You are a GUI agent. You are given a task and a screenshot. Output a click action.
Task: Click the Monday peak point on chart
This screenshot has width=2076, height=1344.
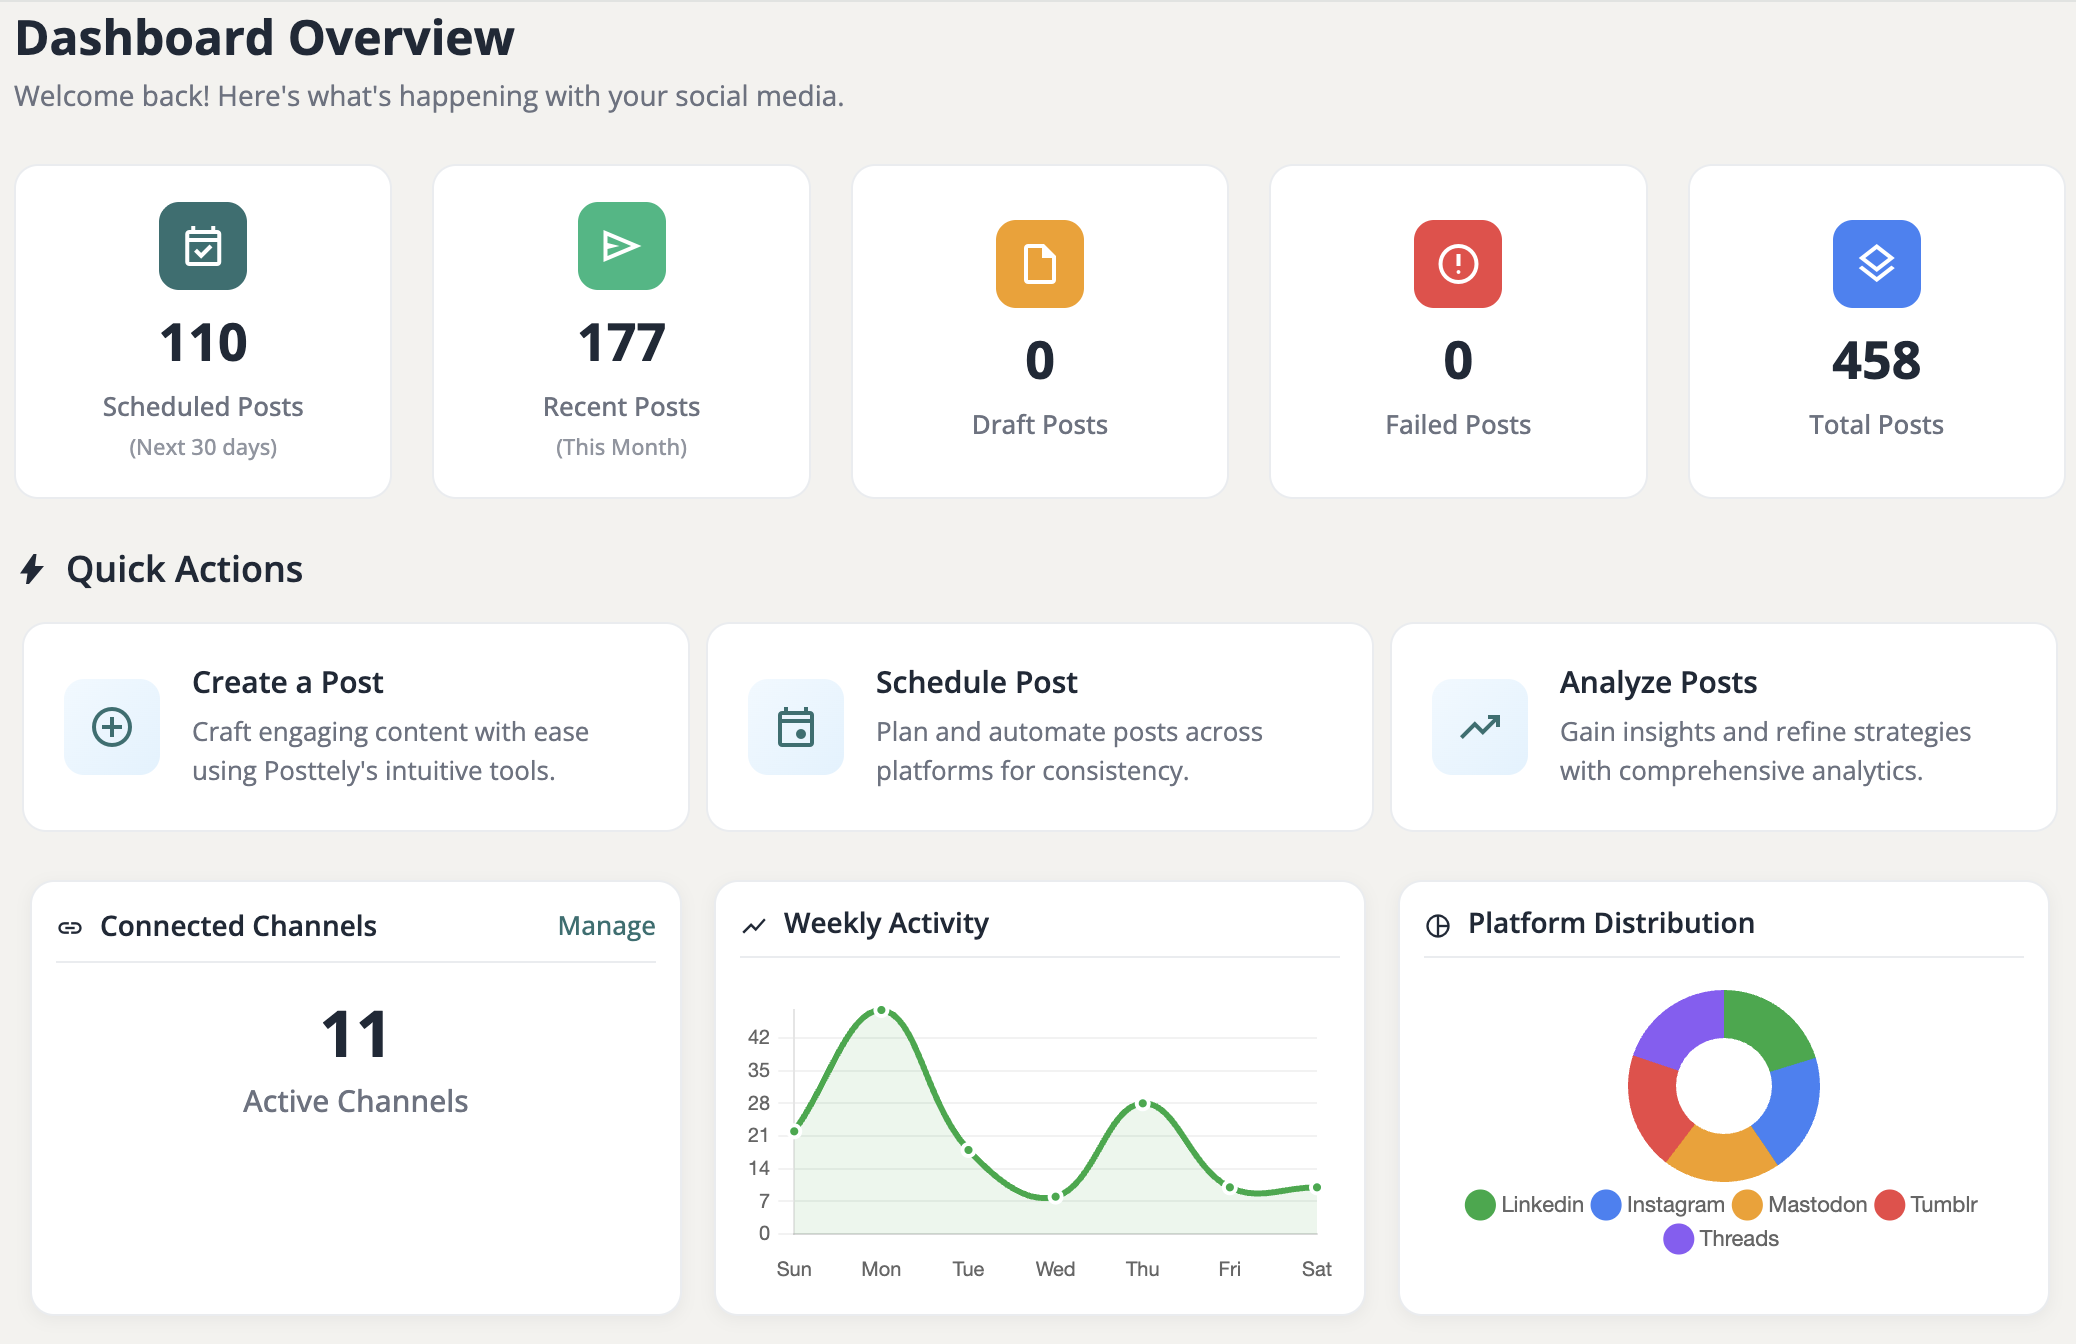(881, 1010)
